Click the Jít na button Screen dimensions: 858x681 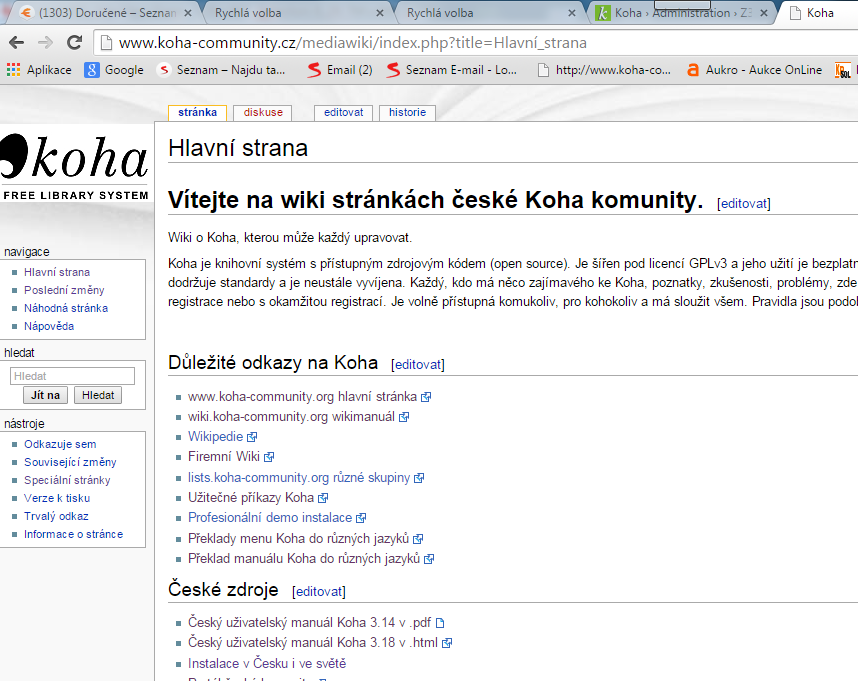[45, 395]
